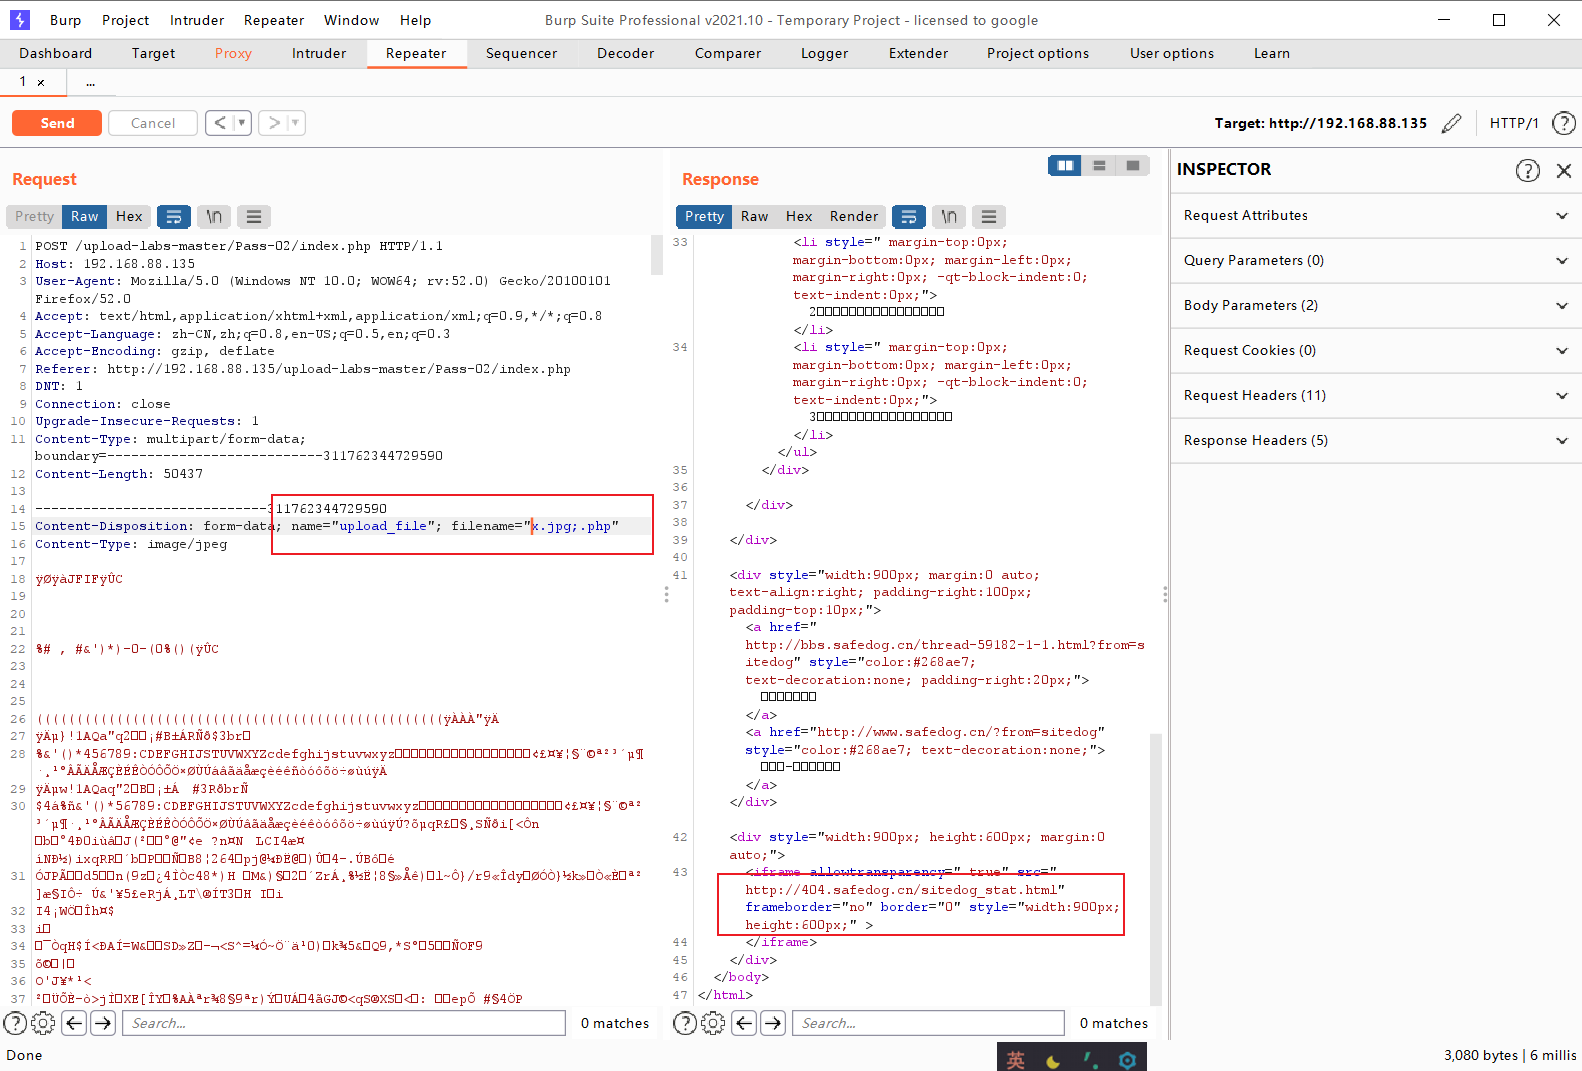This screenshot has width=1582, height=1071.
Task: Expand Request Cookies (0) section
Action: (1376, 351)
